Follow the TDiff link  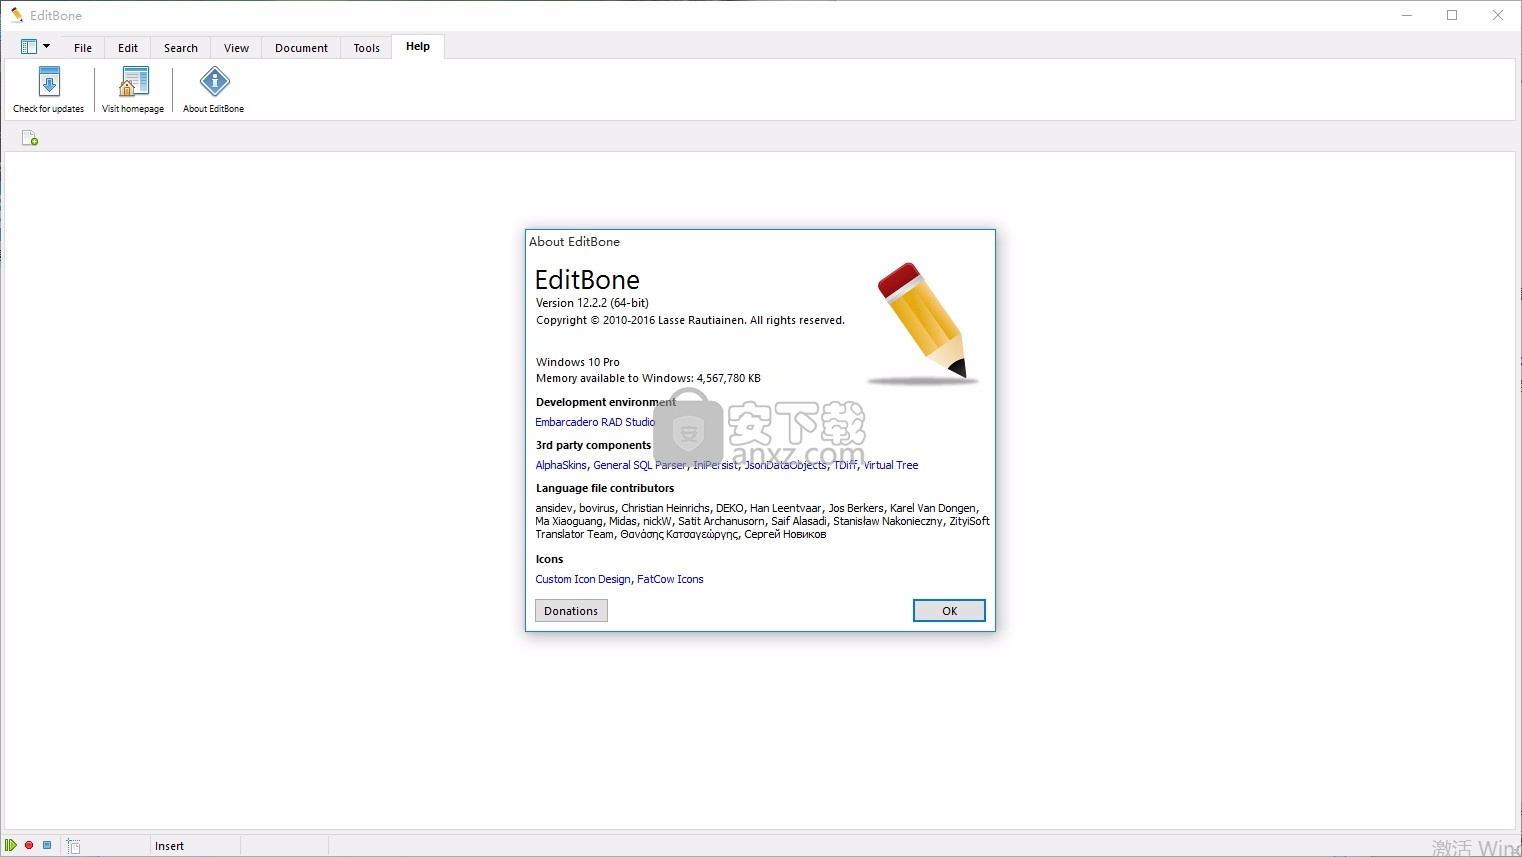pyautogui.click(x=845, y=465)
